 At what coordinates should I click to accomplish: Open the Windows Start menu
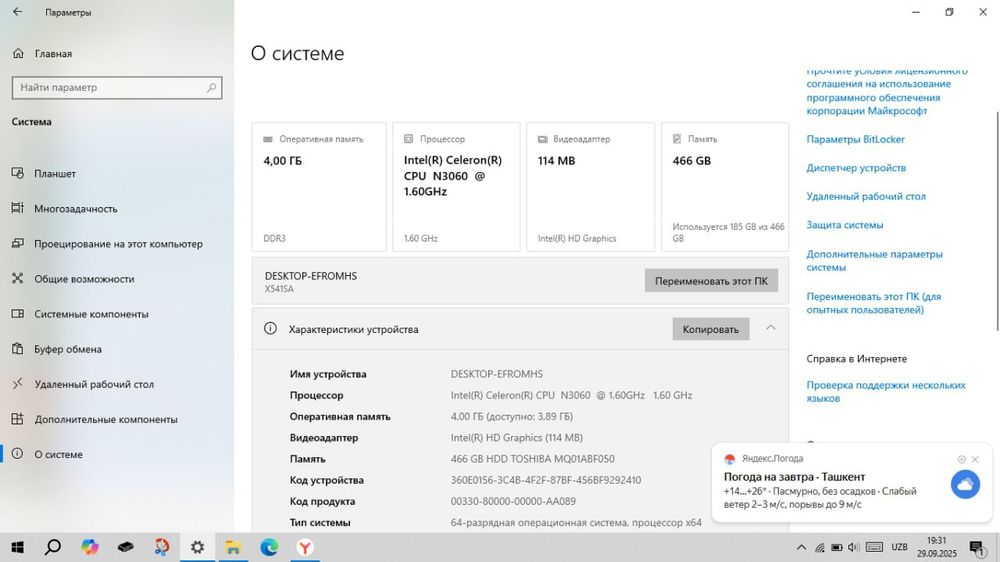pos(17,547)
